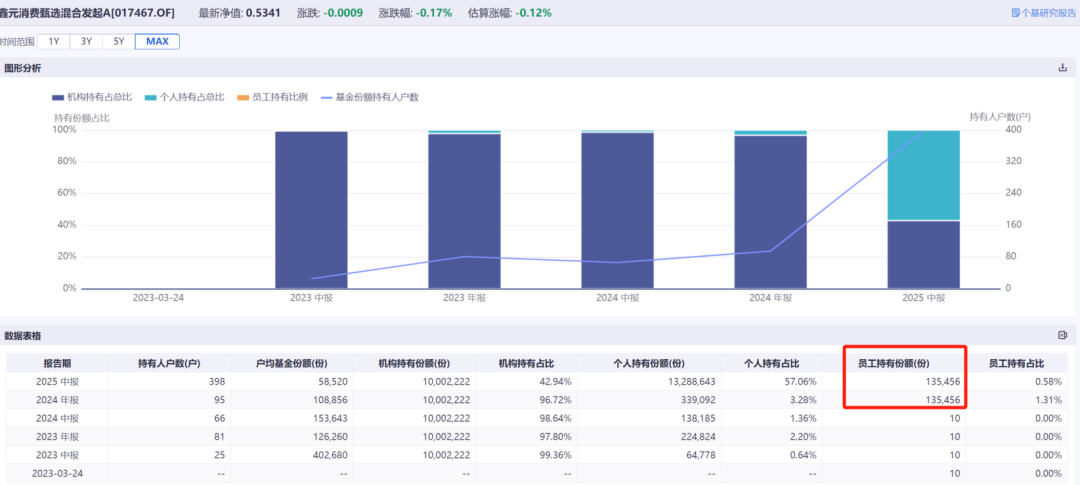
Task: Click the 2023 中报 chart bar
Action: click(311, 210)
